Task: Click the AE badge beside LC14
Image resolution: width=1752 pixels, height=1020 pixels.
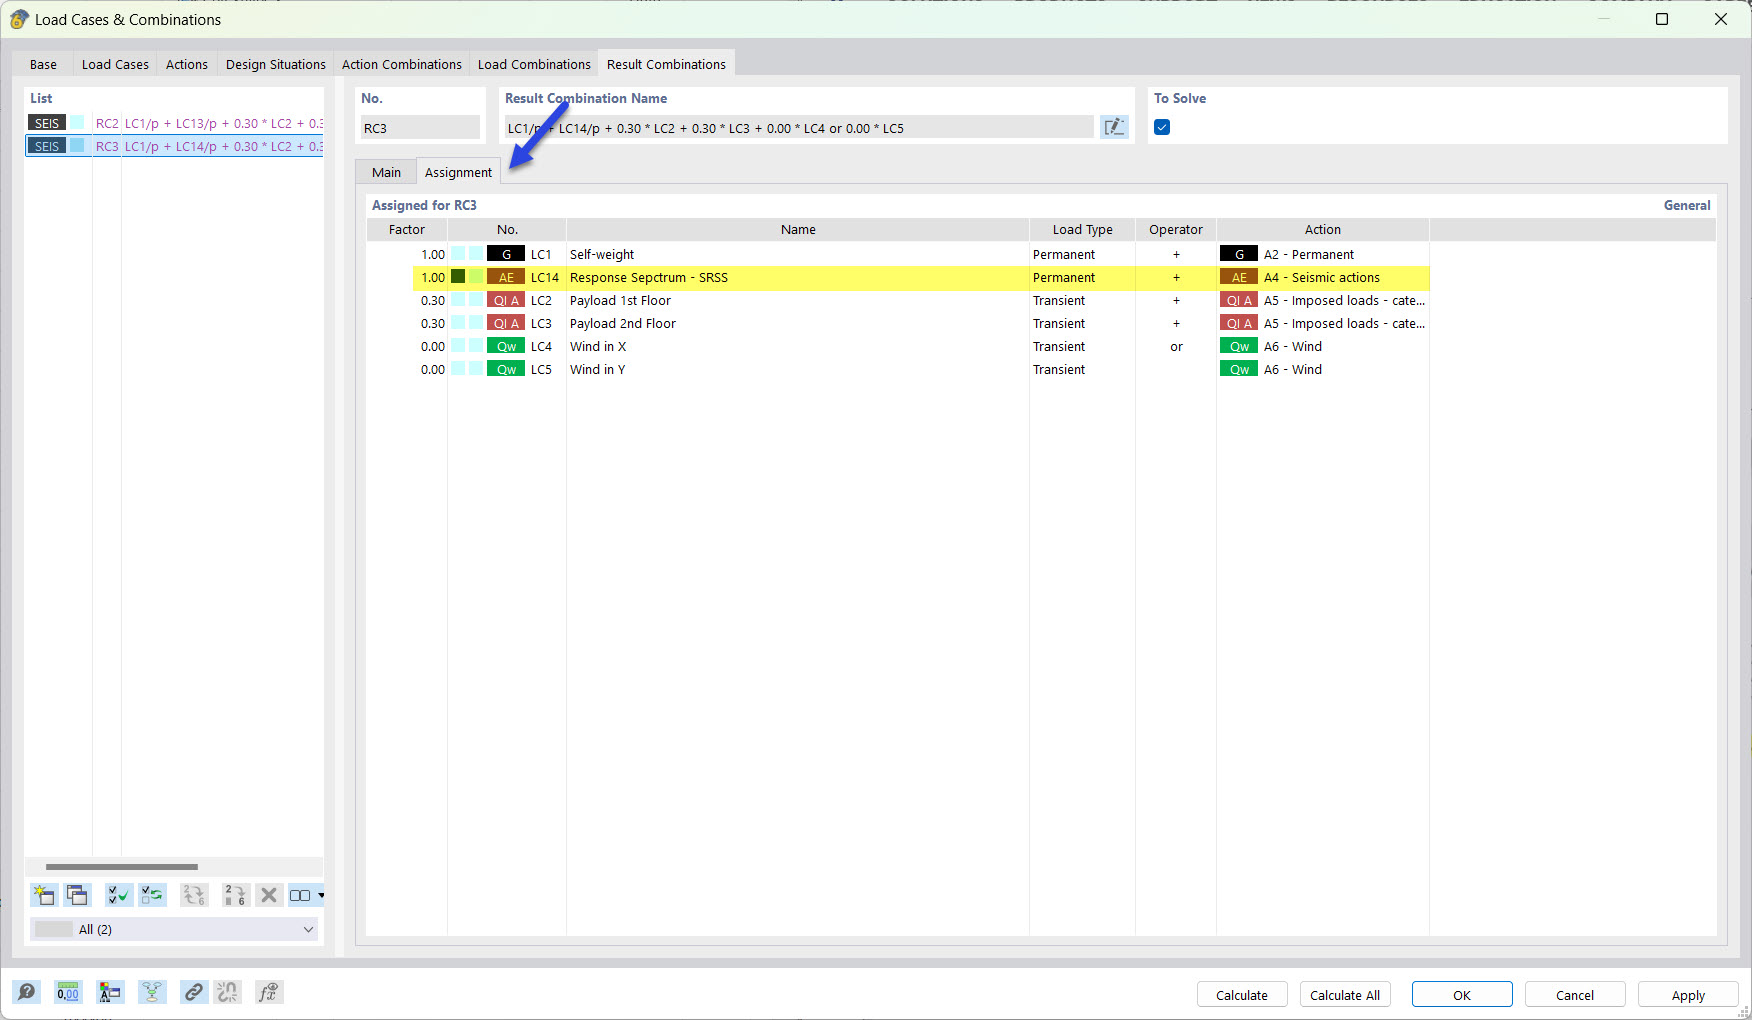Action: (506, 277)
